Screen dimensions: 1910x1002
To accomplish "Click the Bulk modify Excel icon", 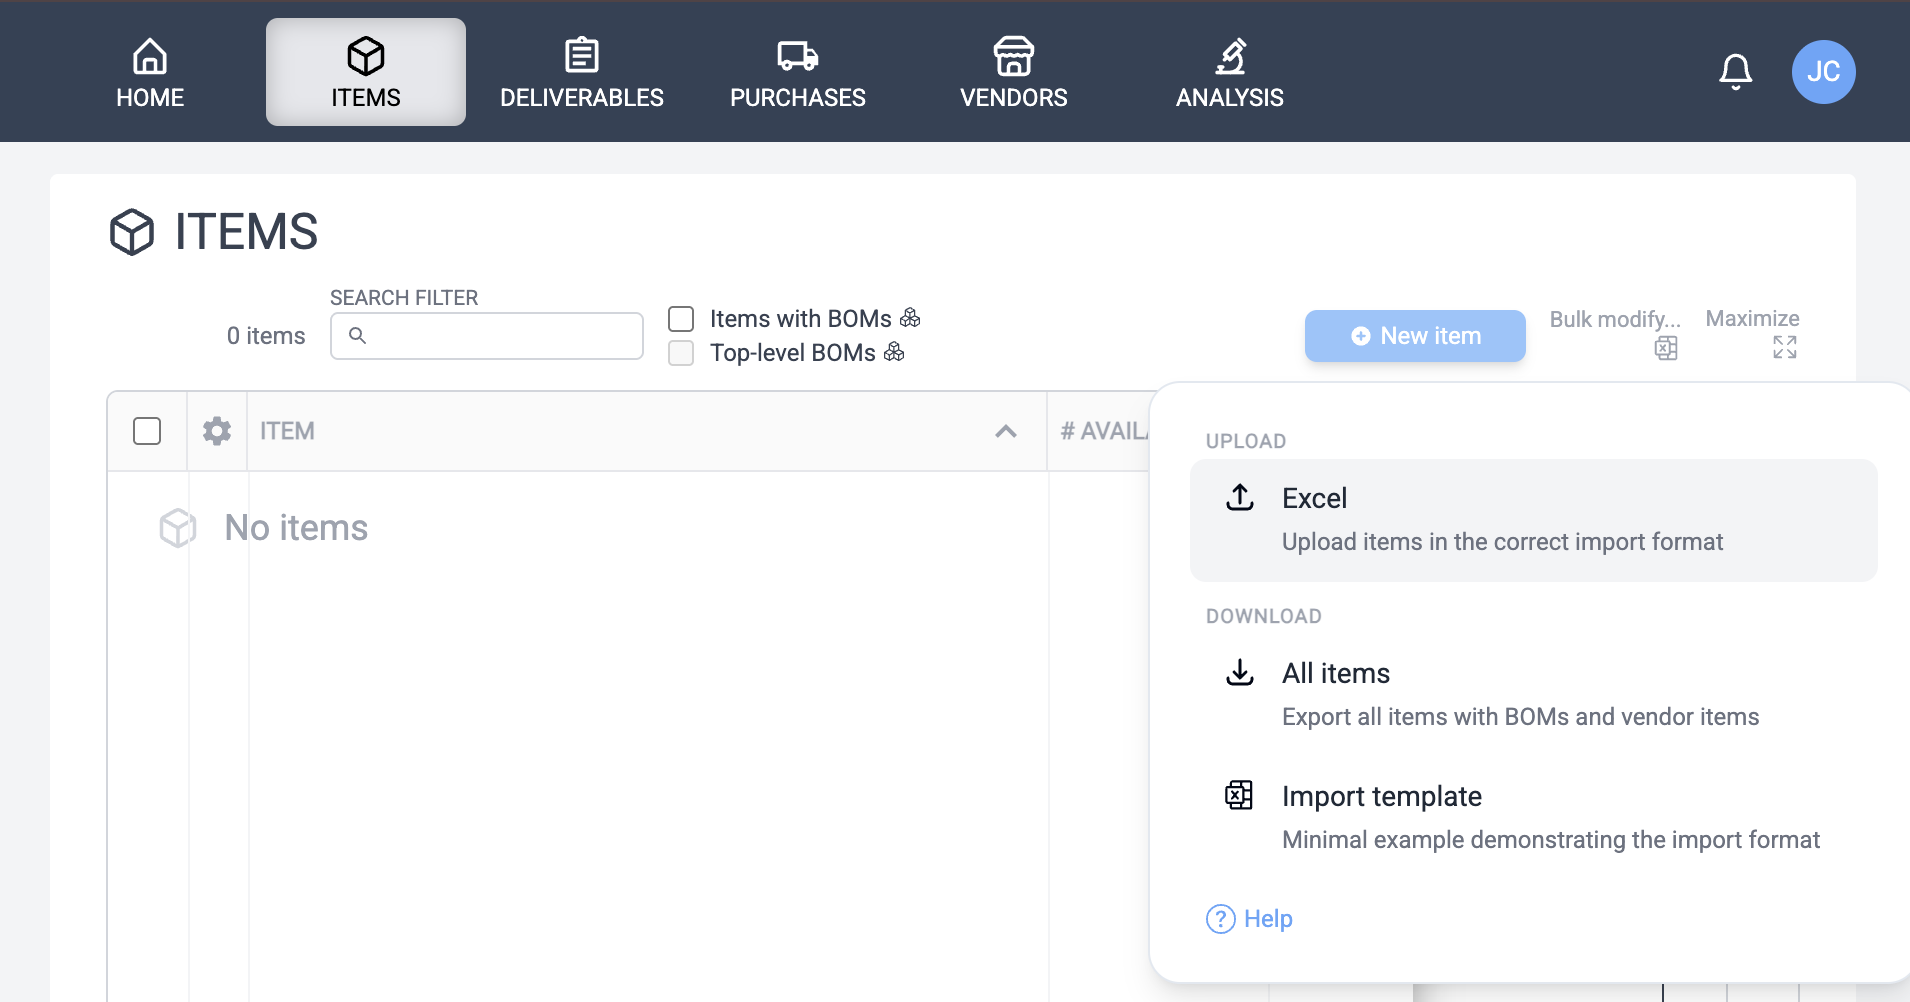I will [x=1665, y=348].
